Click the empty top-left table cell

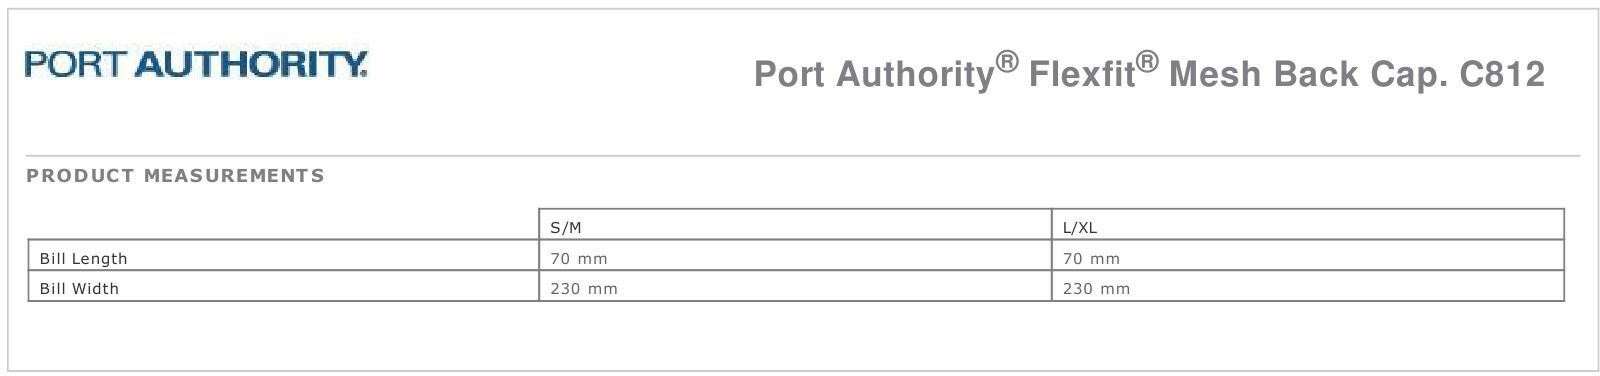[283, 225]
